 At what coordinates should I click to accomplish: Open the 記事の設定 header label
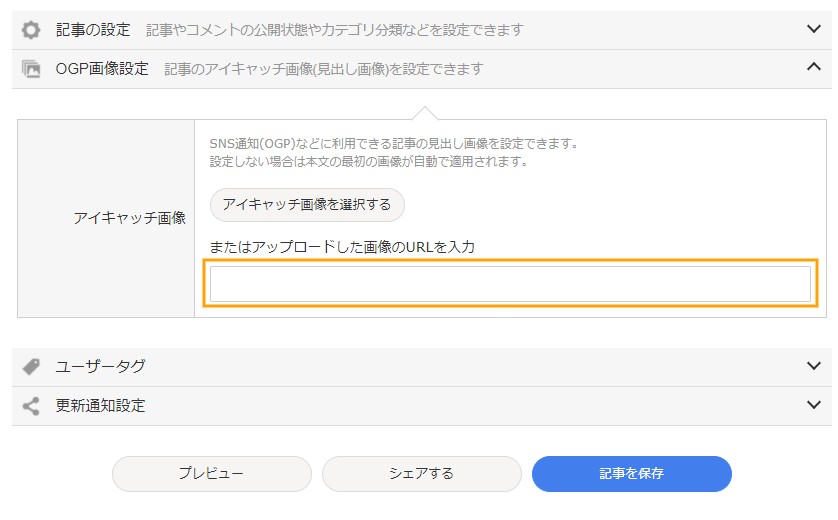pos(93,30)
